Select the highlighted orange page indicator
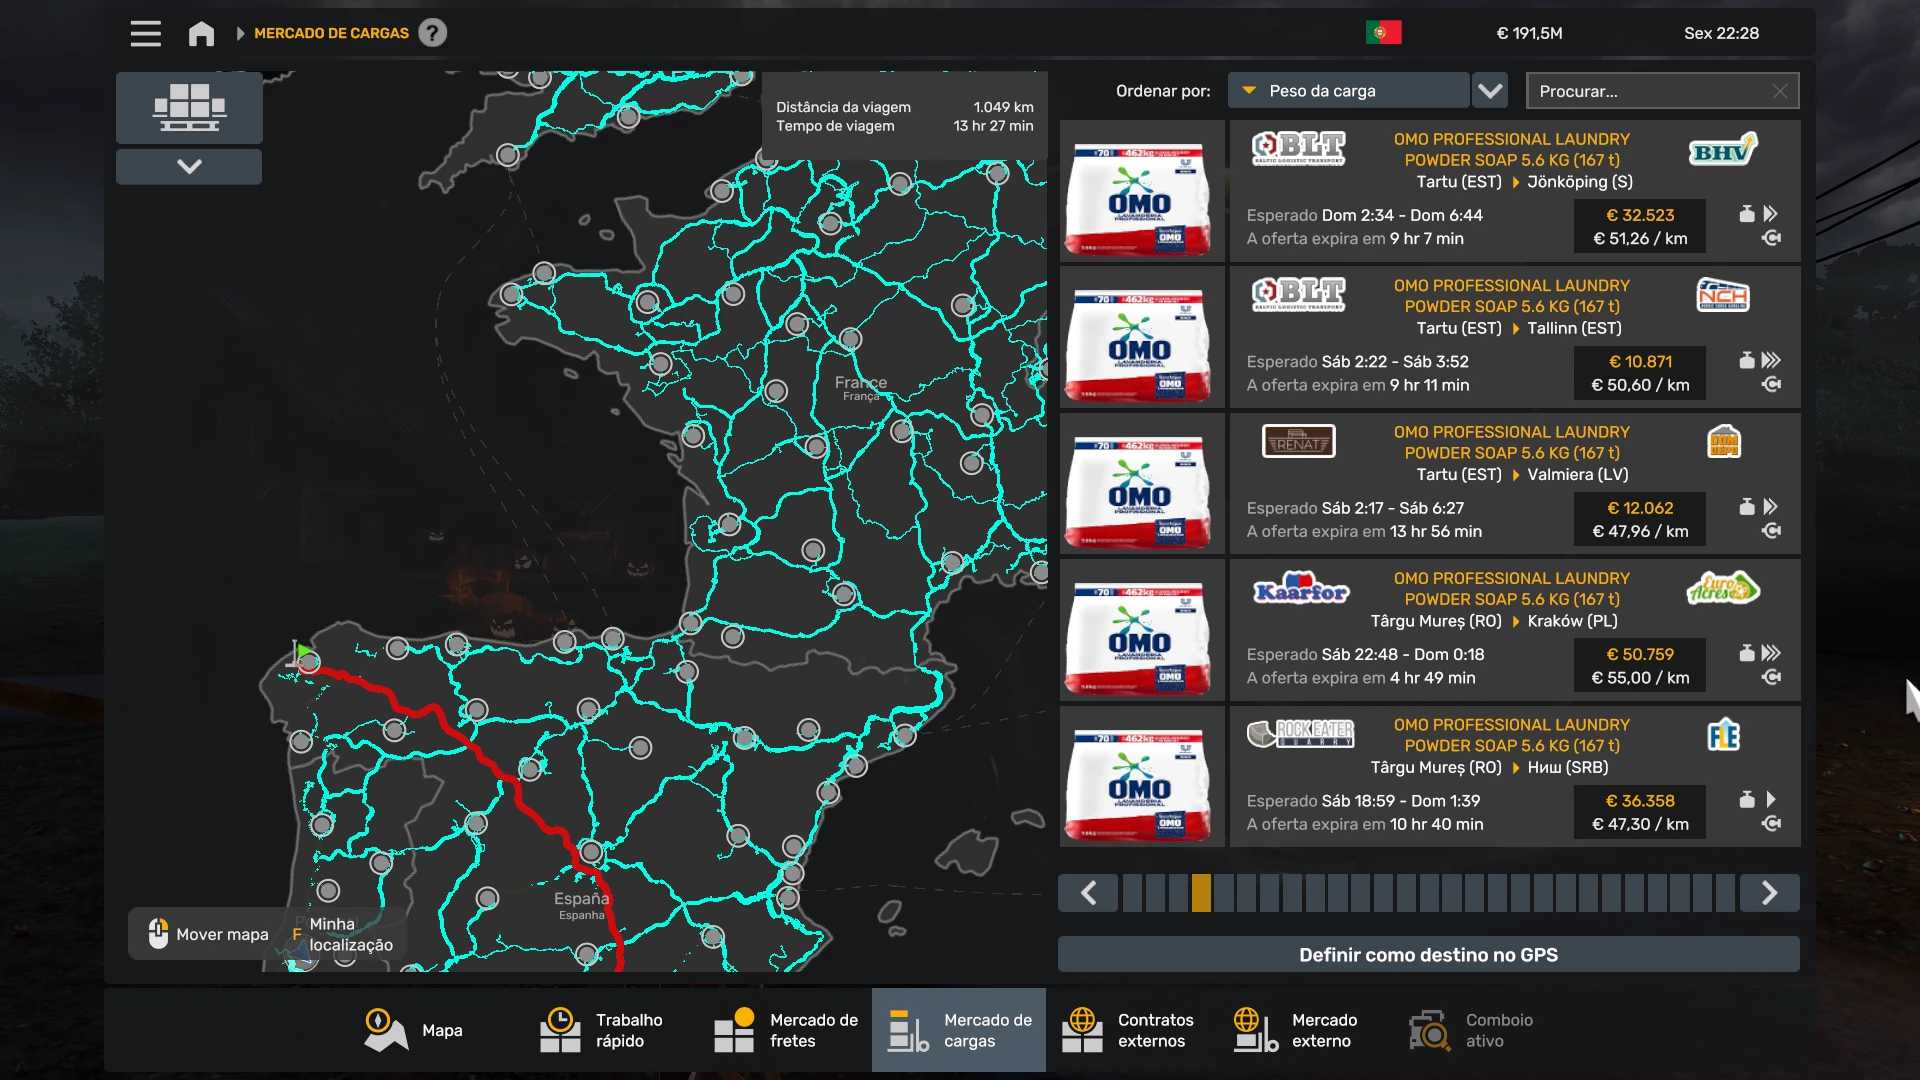The height and width of the screenshot is (1080, 1920). [1201, 892]
